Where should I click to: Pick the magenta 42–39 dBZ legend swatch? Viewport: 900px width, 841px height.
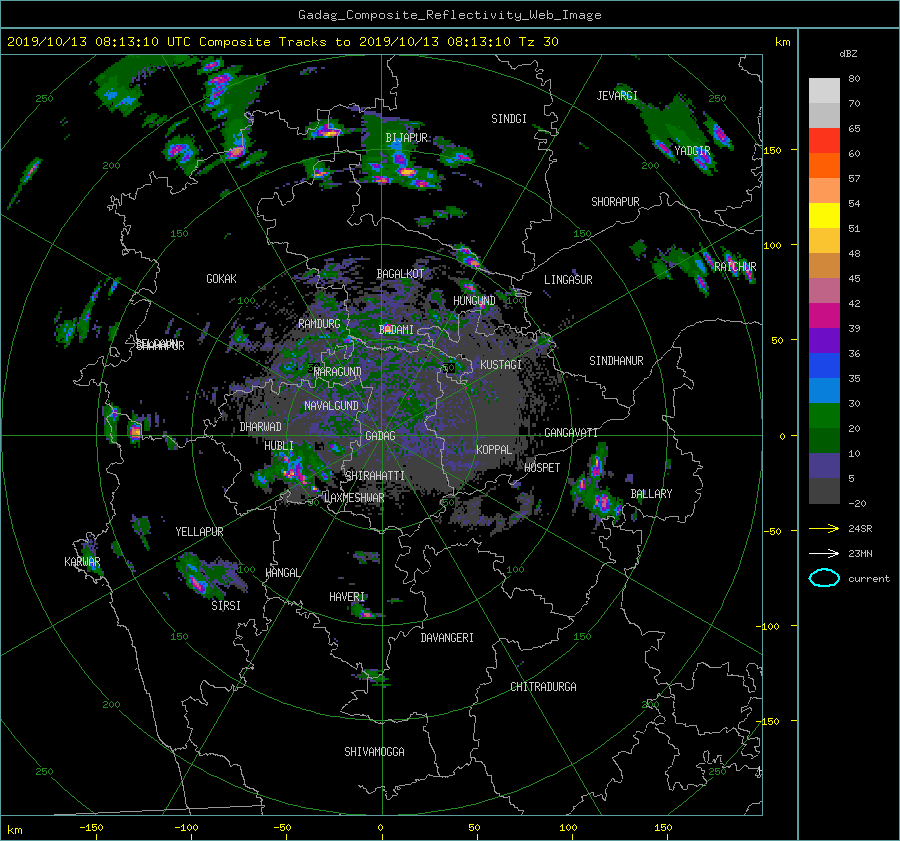(x=824, y=315)
